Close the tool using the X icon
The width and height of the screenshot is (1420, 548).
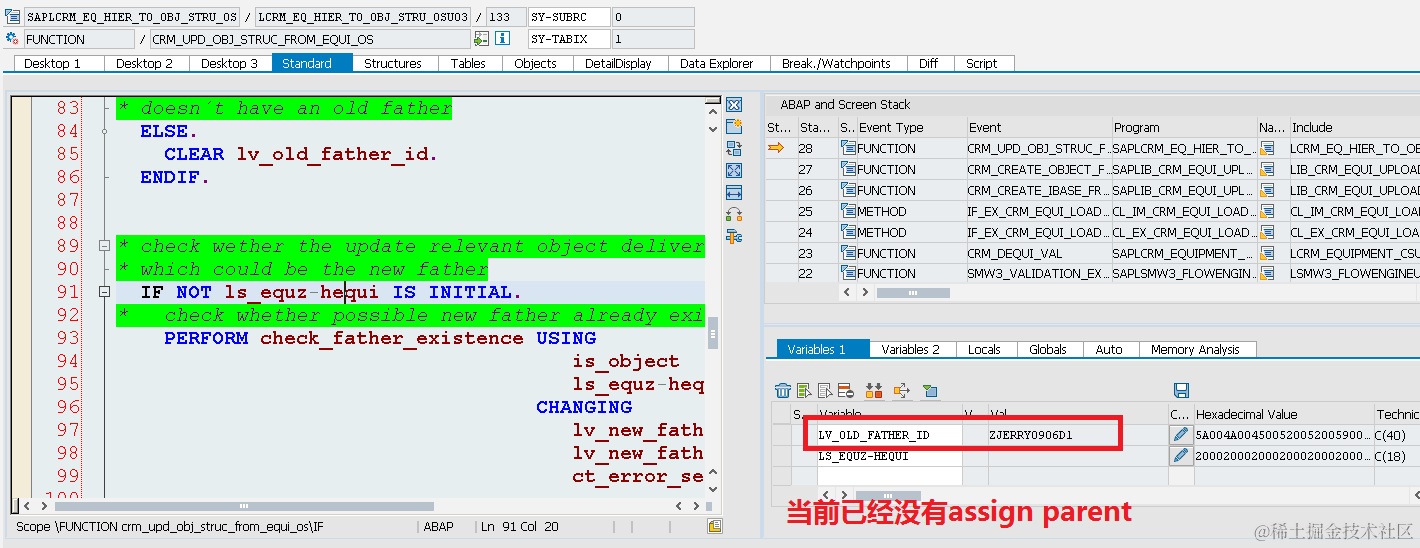pos(734,105)
